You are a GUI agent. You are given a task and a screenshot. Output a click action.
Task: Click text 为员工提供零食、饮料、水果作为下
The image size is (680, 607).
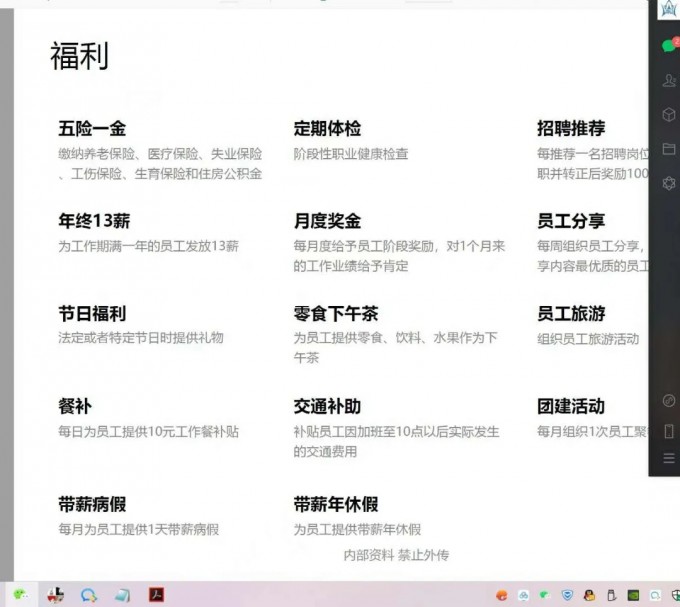(x=396, y=338)
